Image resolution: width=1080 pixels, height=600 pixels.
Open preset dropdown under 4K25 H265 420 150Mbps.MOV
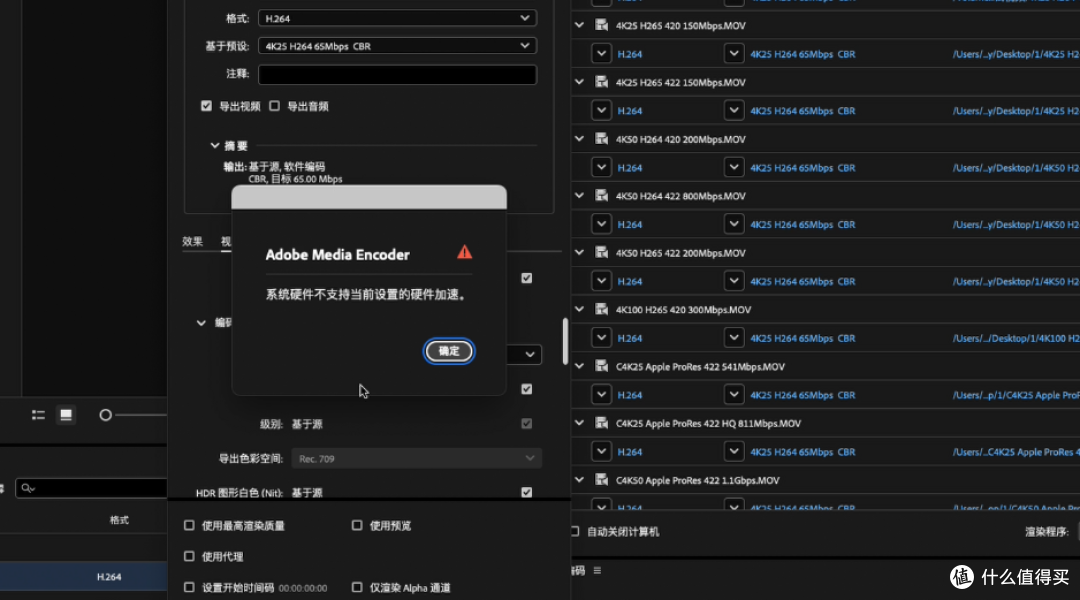pos(734,54)
